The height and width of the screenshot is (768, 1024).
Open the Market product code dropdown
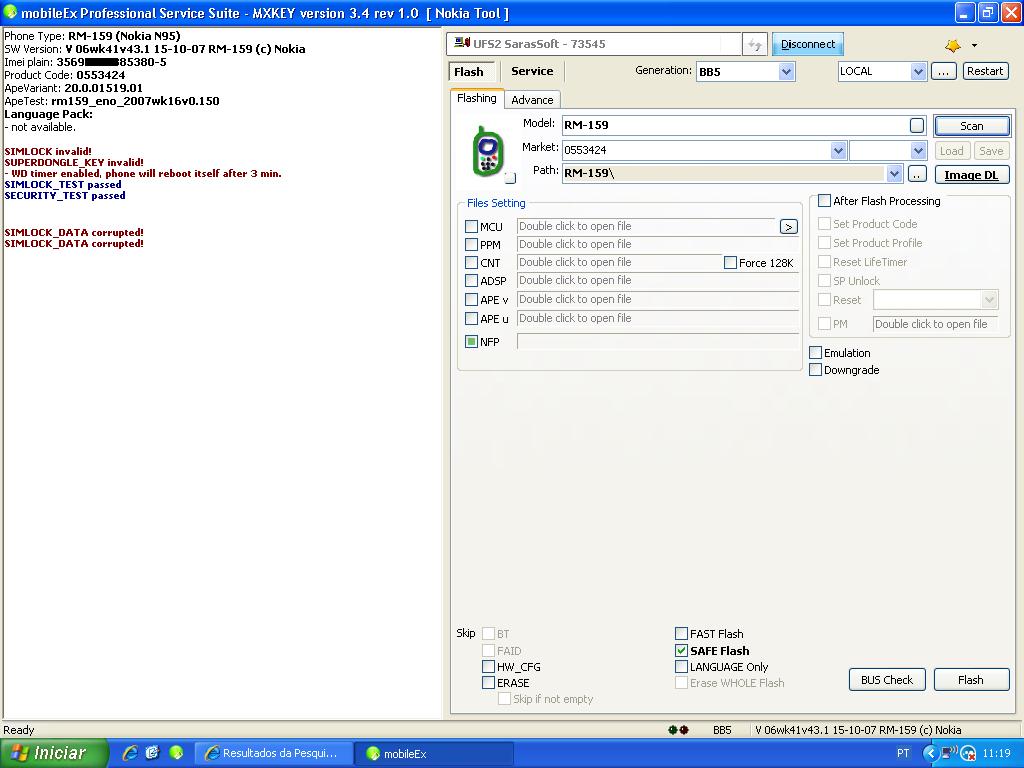click(838, 150)
